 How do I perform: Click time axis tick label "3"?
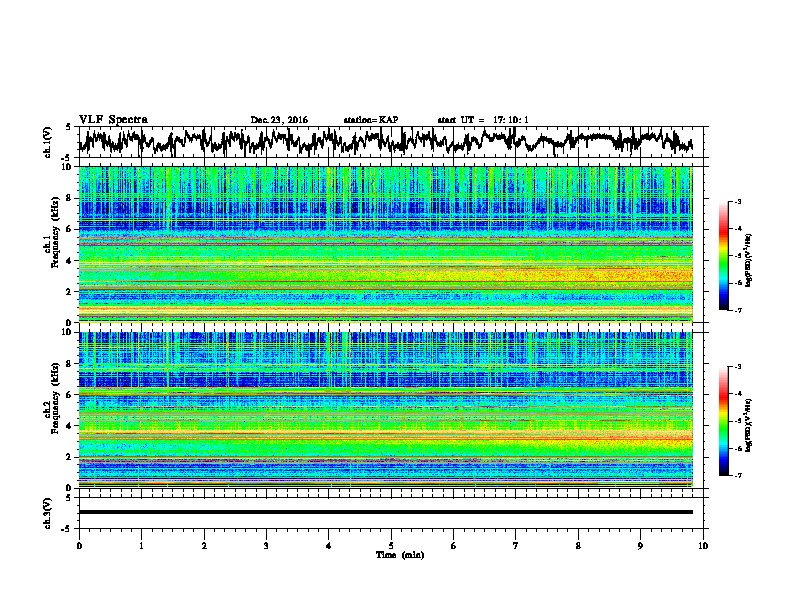coord(266,545)
